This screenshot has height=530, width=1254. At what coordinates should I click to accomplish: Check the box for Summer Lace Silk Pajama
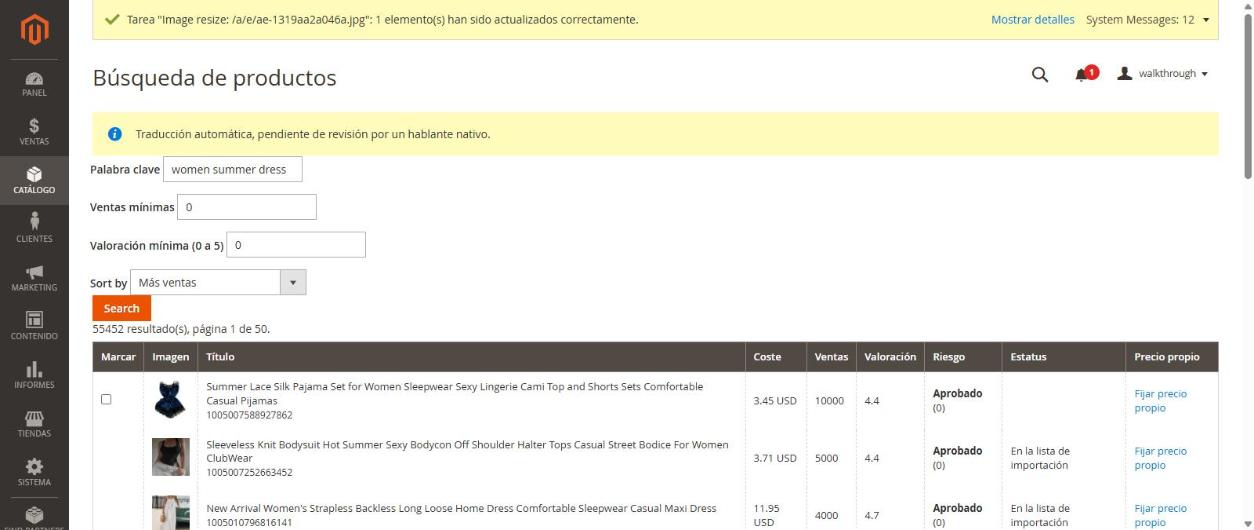pos(106,399)
